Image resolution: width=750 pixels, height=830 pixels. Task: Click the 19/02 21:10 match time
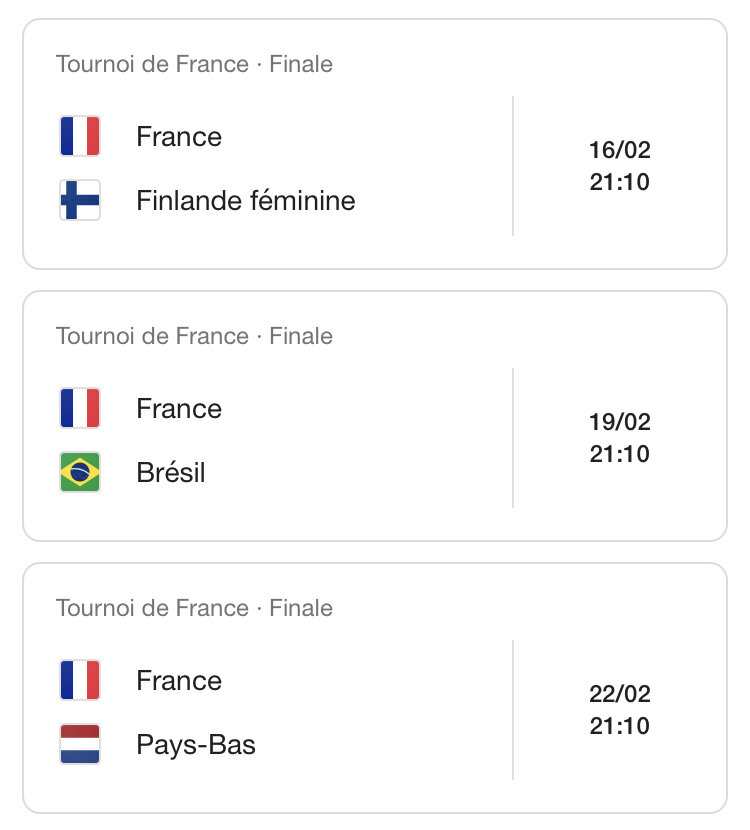click(619, 439)
